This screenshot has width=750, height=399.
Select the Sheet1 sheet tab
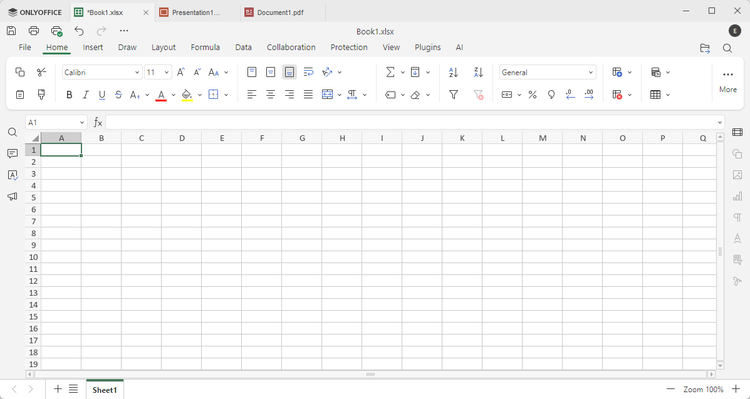(x=105, y=389)
